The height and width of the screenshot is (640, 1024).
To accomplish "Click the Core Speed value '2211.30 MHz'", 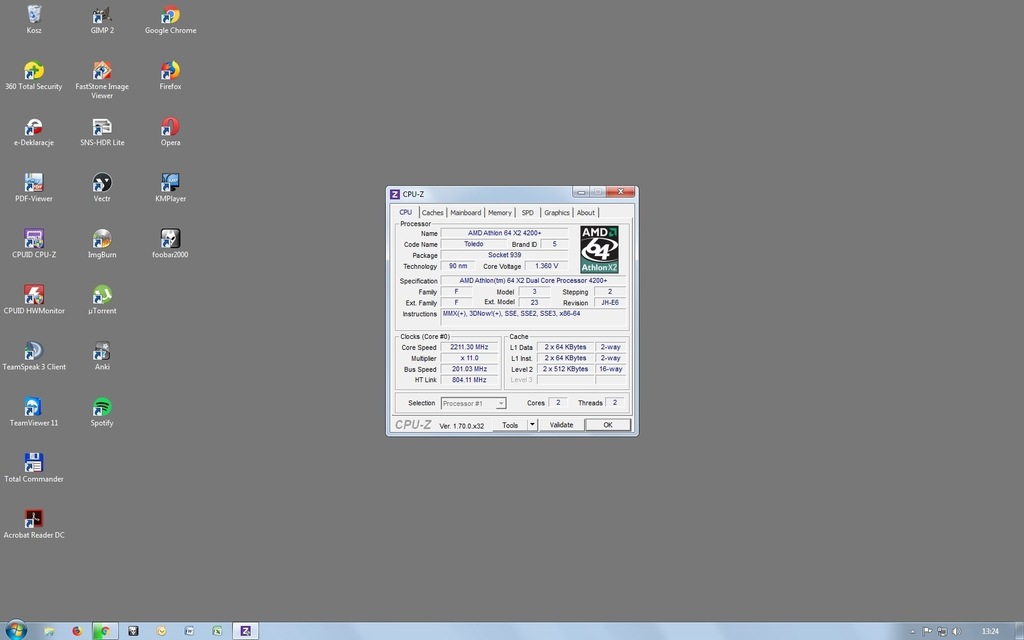I will point(469,347).
